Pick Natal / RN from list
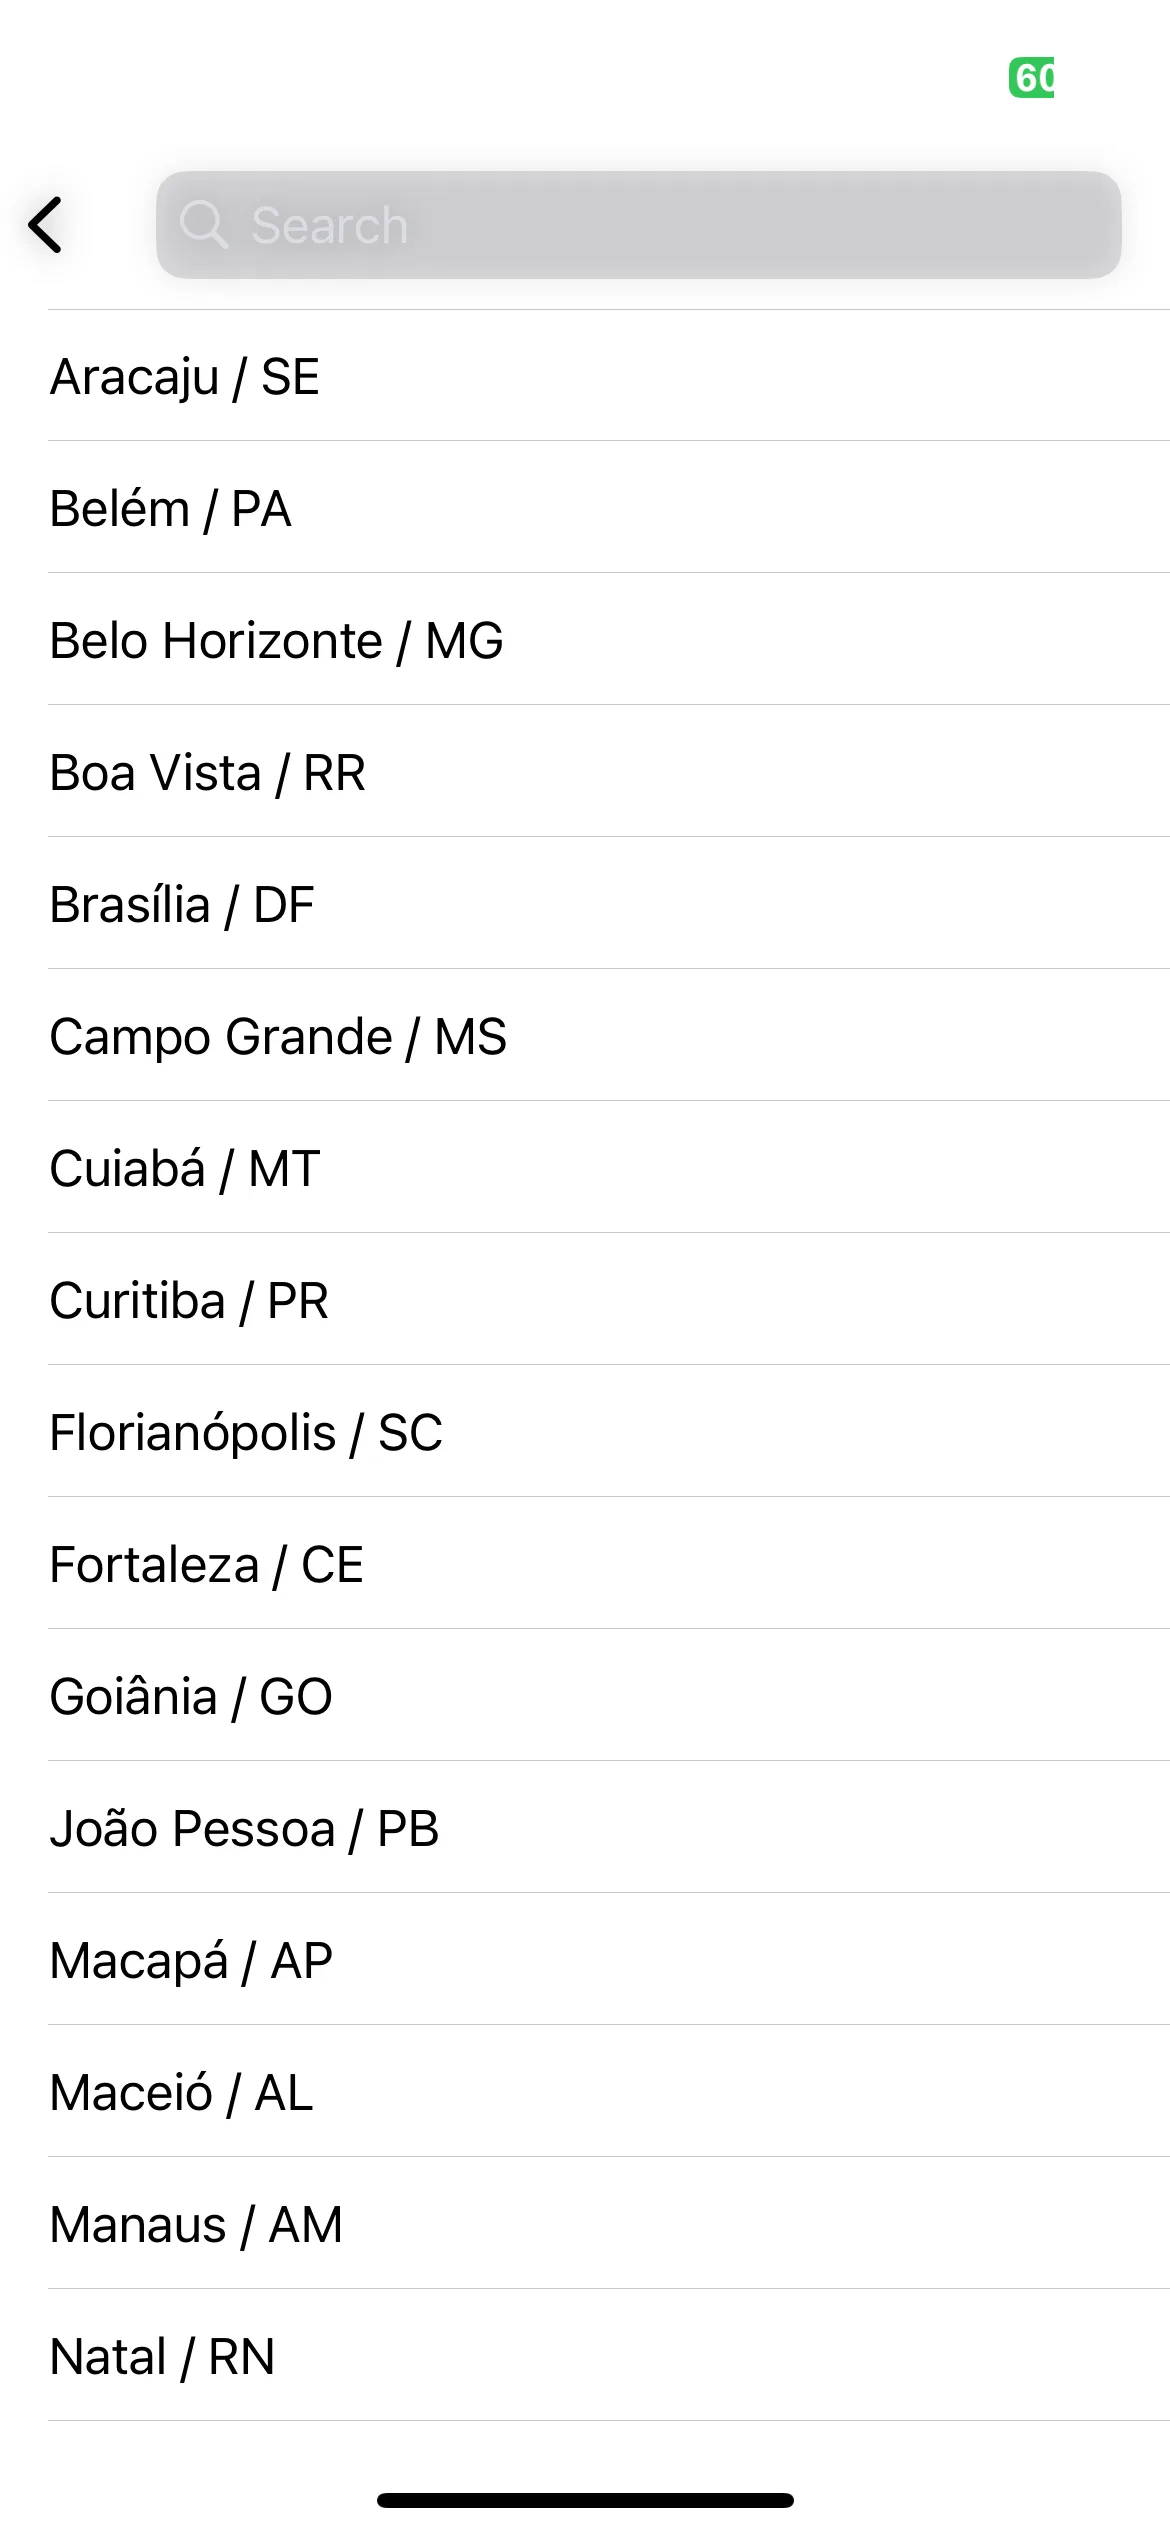The image size is (1170, 2532). tap(609, 2356)
